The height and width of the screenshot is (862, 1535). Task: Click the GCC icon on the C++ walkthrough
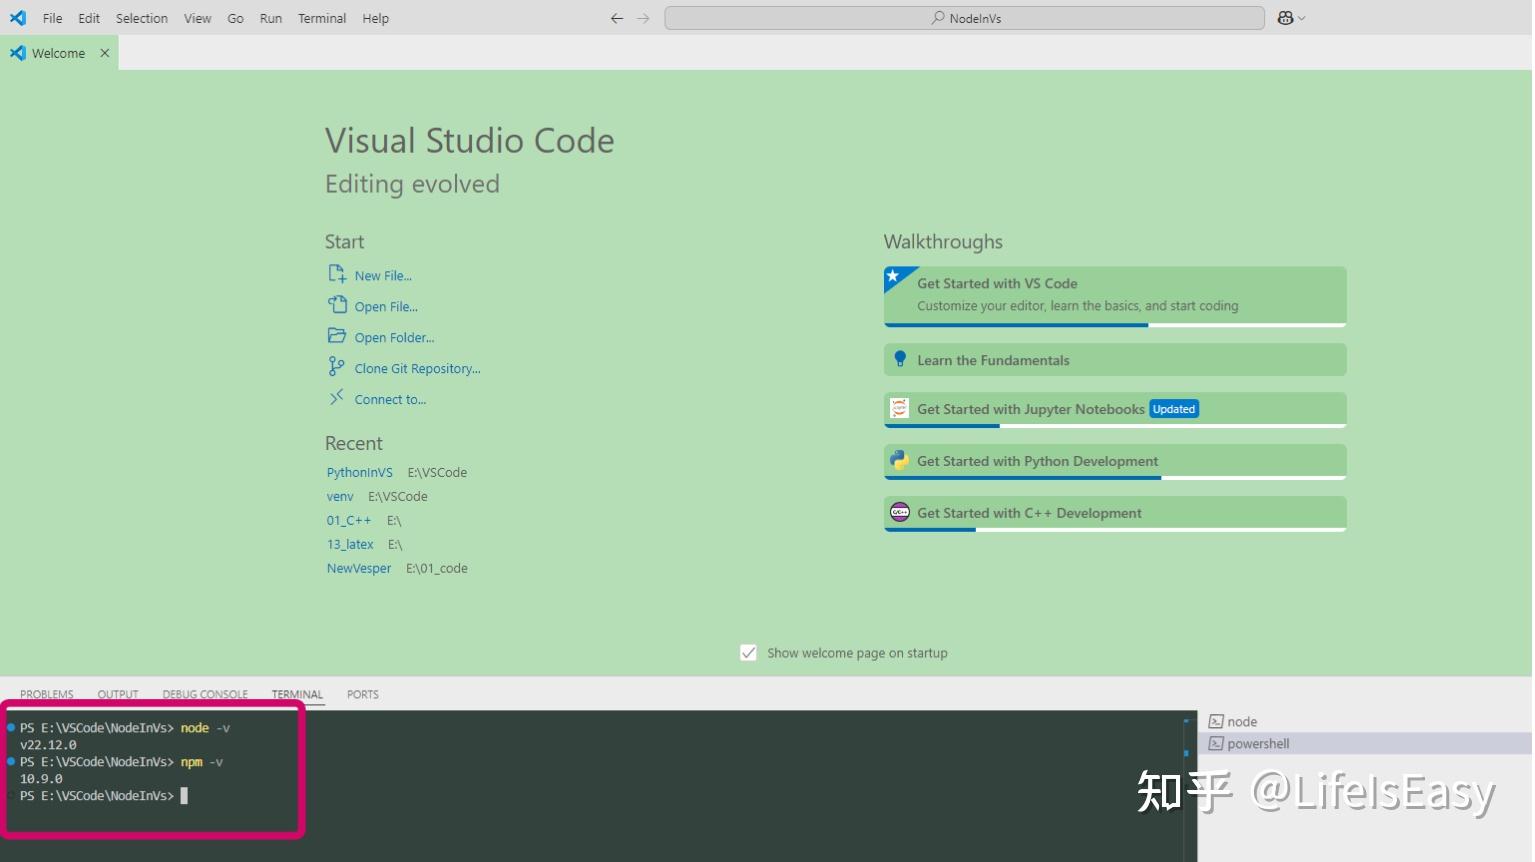(899, 511)
